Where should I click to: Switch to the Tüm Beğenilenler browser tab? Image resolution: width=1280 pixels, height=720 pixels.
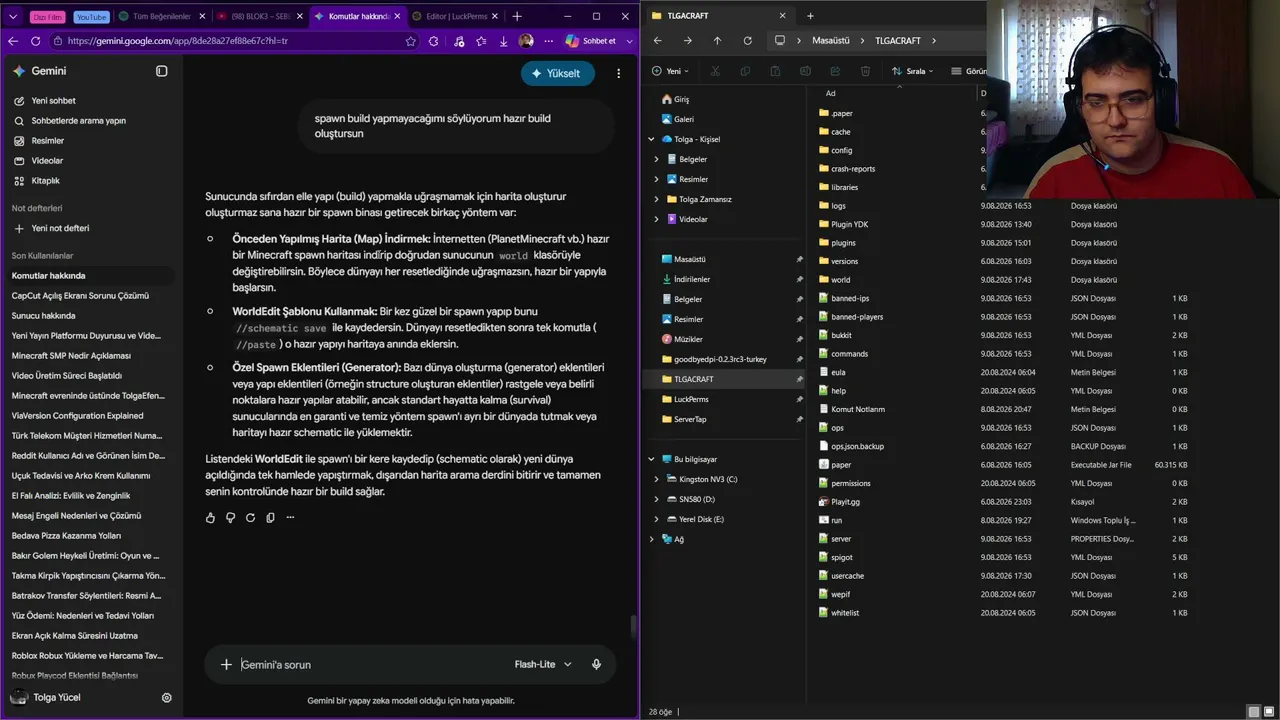pos(160,16)
